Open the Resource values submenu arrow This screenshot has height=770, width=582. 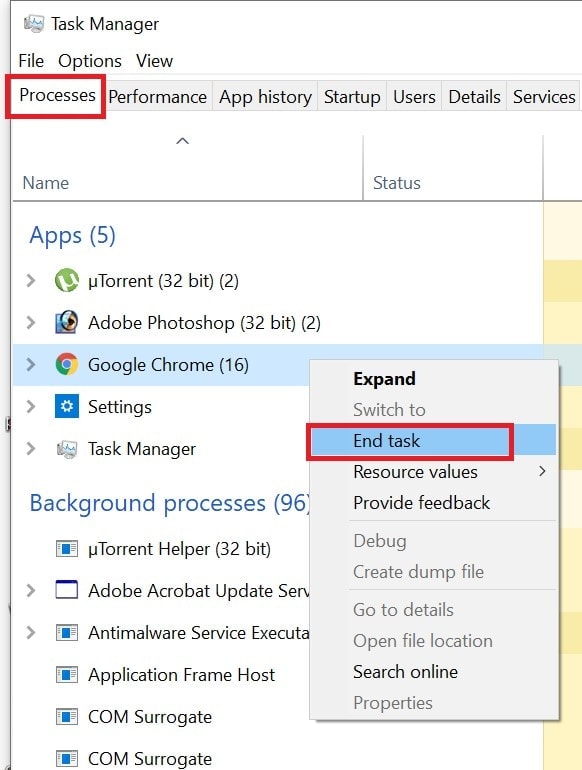coord(542,471)
